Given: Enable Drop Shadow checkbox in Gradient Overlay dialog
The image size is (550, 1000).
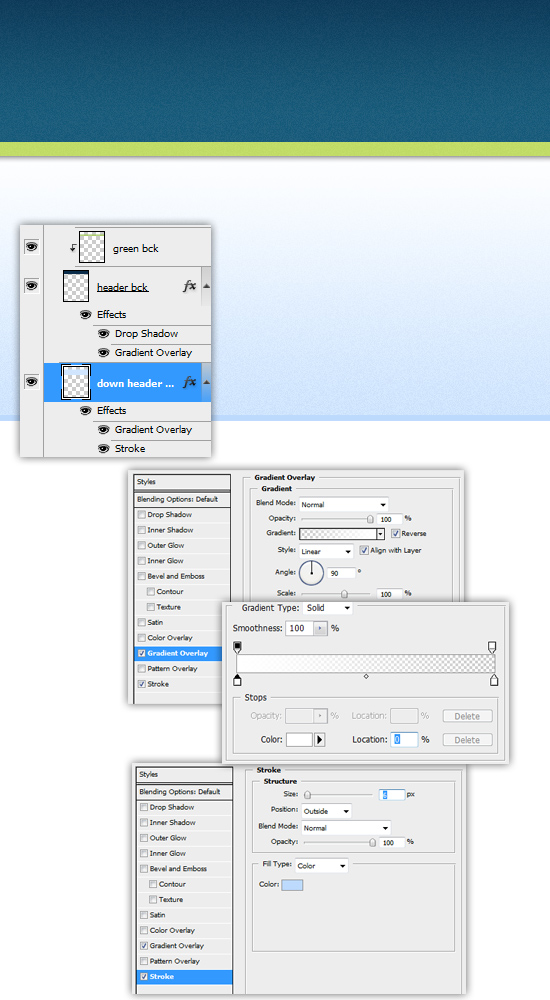Looking at the screenshot, I should tap(142, 515).
